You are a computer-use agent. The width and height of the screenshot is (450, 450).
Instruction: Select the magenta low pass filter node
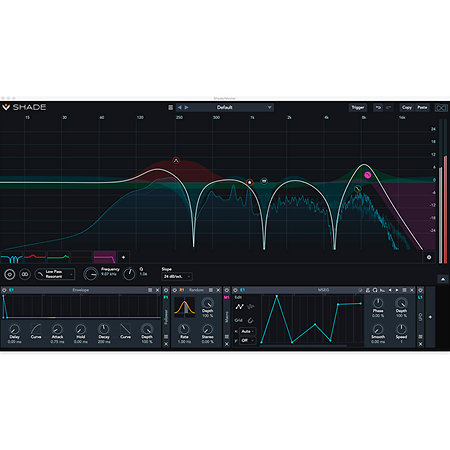point(367,175)
